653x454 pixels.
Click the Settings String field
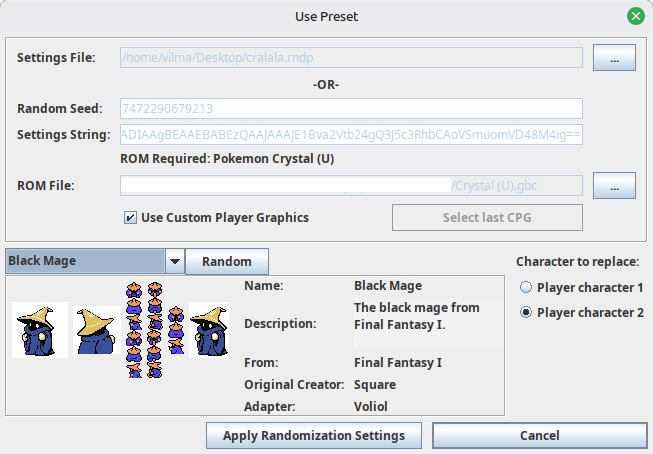coord(351,135)
